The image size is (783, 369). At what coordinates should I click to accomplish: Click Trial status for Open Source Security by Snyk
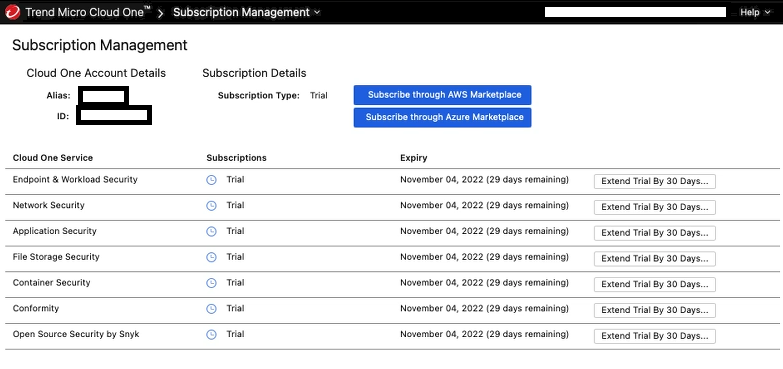235,334
